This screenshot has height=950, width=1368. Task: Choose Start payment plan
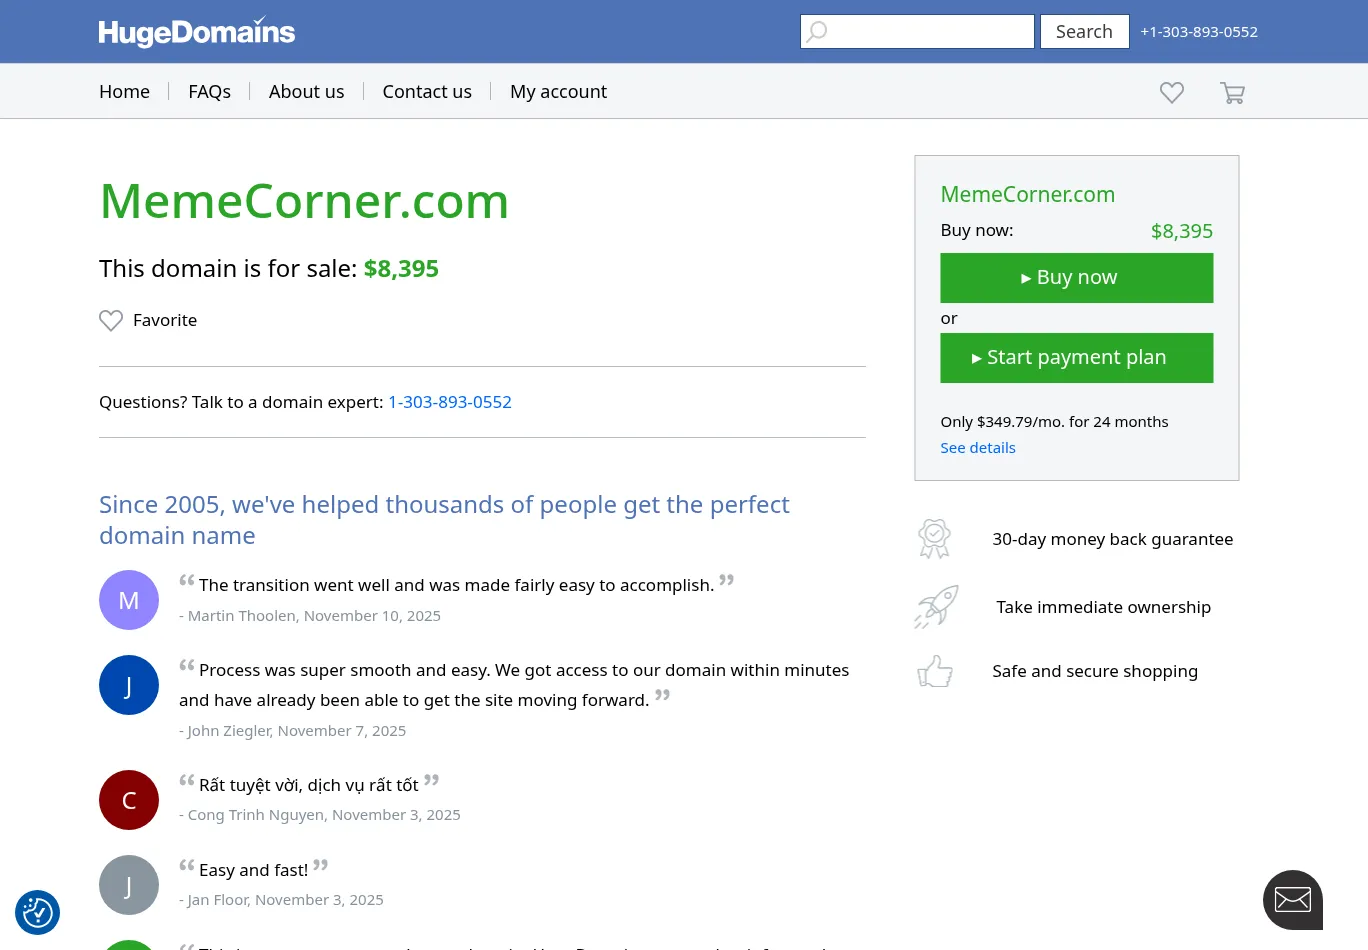click(1076, 358)
